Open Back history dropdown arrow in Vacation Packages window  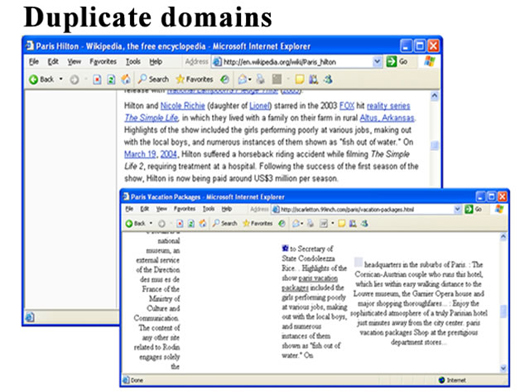pyautogui.click(x=151, y=223)
